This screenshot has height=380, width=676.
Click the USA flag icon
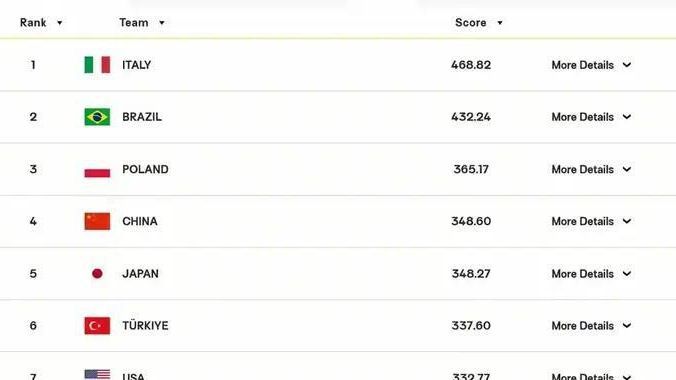(97, 374)
